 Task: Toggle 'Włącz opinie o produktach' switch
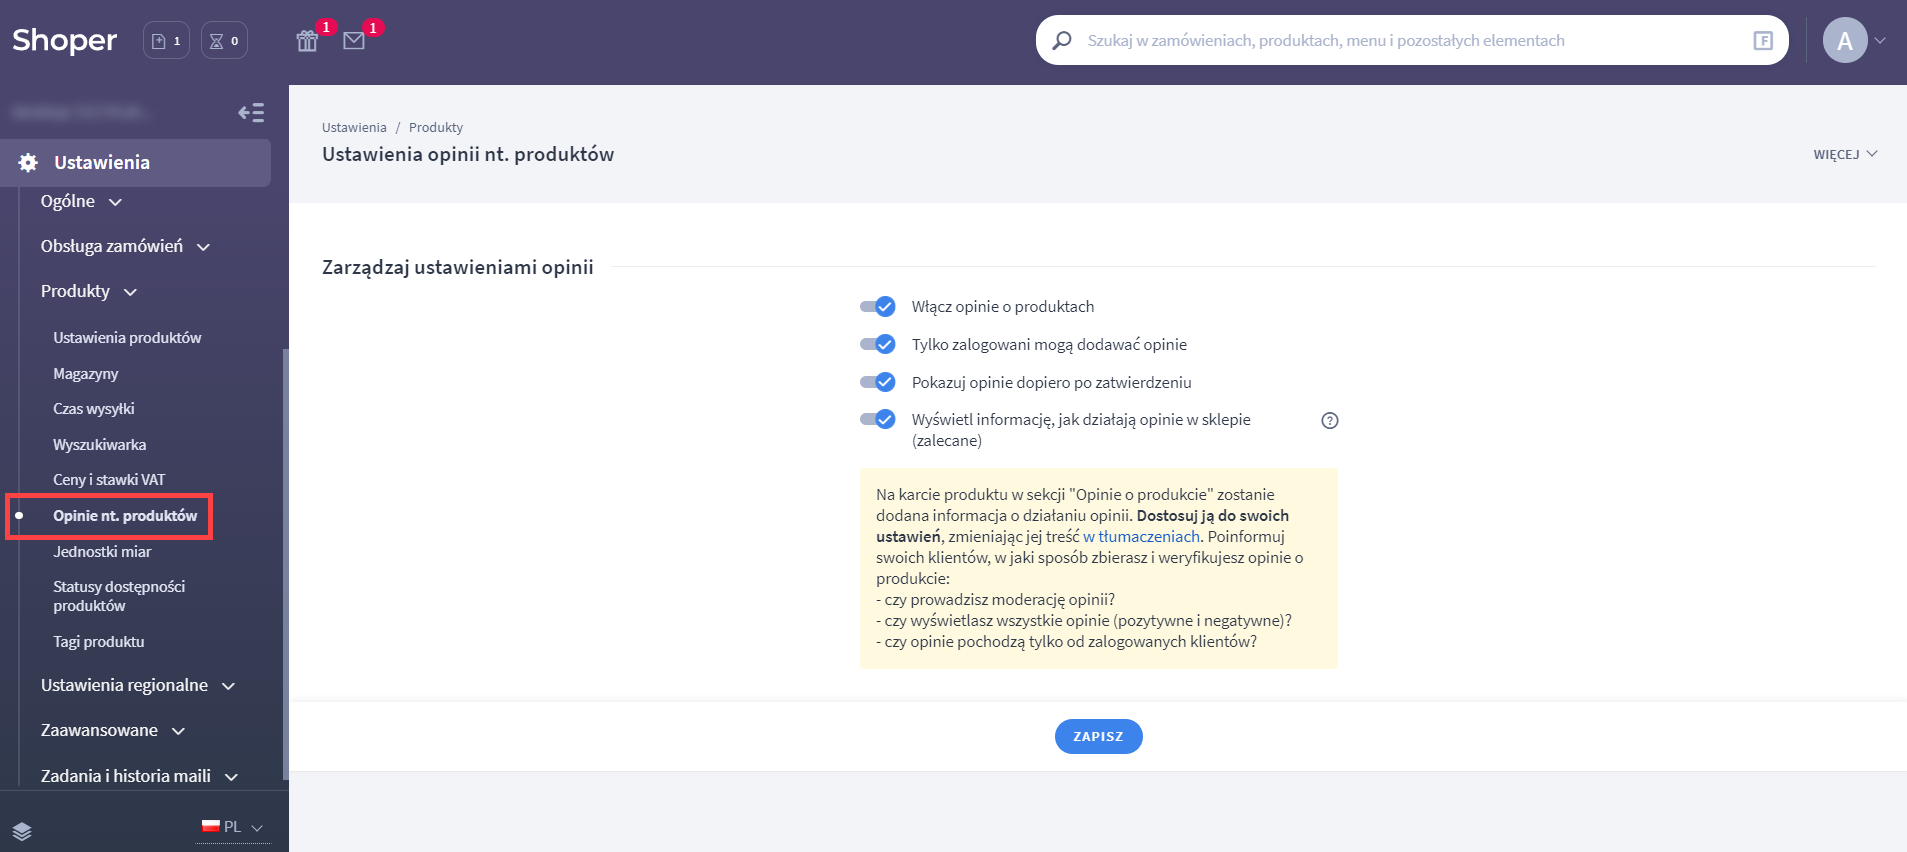click(x=877, y=307)
